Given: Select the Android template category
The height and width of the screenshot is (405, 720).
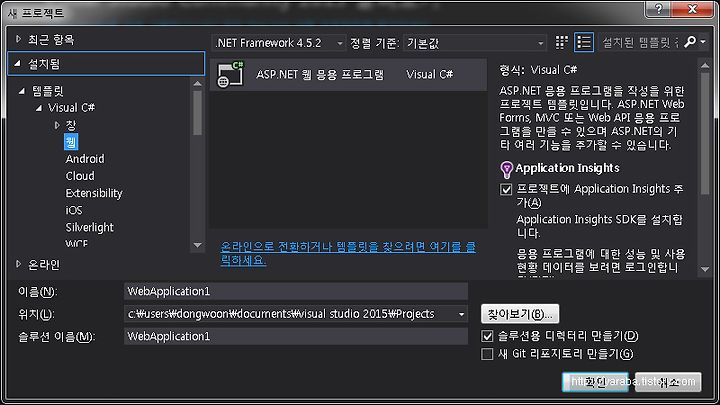Looking at the screenshot, I should tap(85, 159).
